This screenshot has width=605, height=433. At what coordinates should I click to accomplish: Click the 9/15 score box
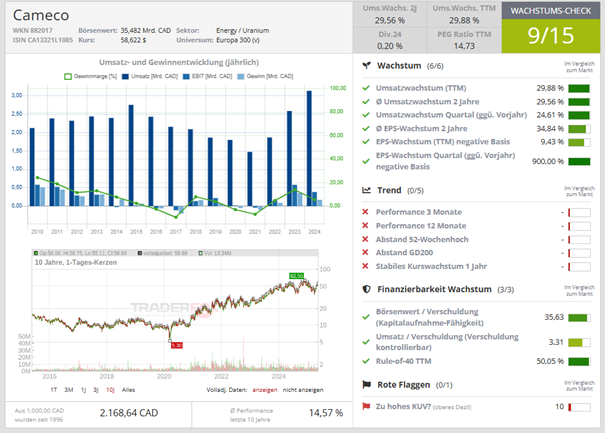551,36
